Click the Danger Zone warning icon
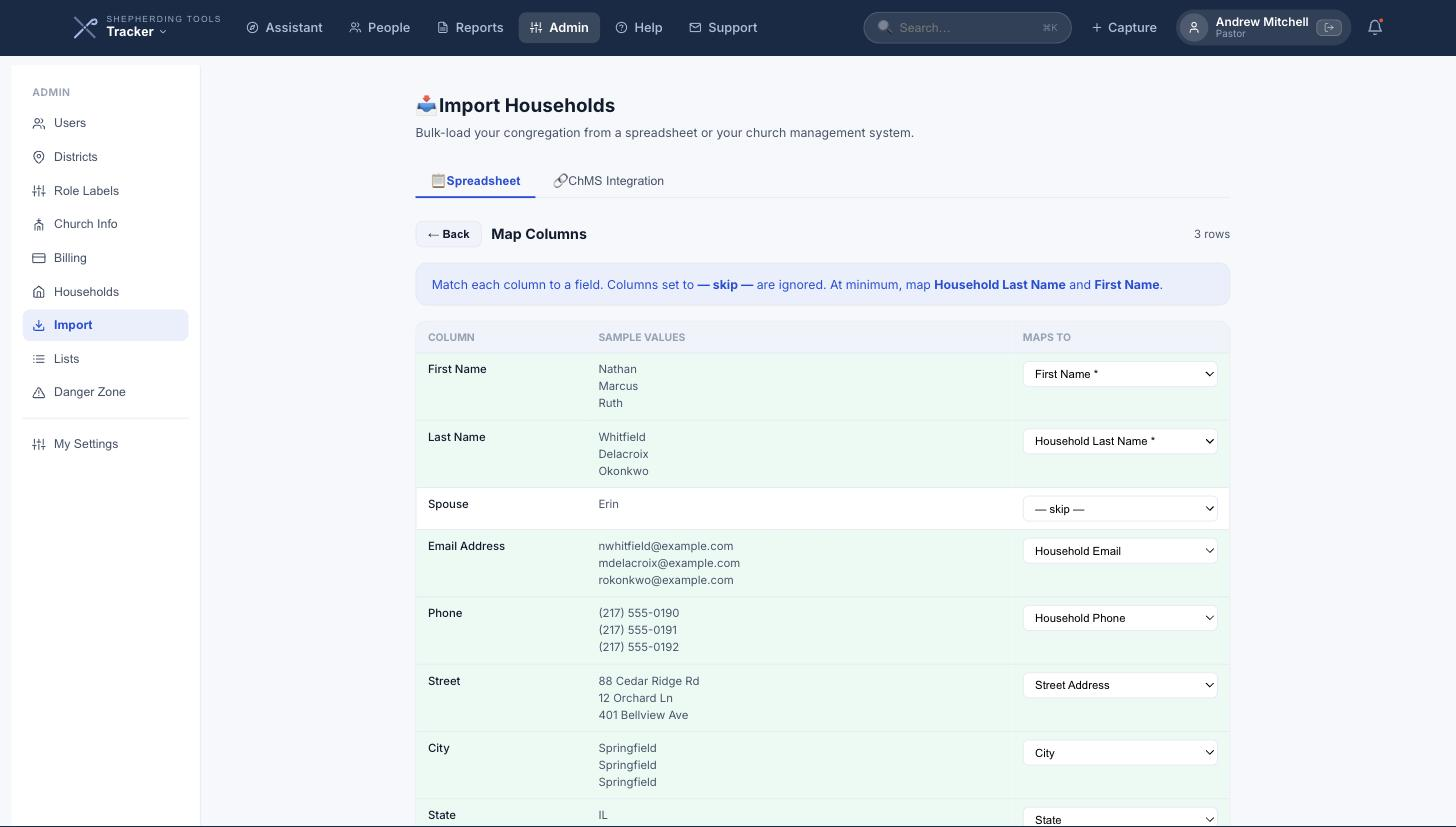The height and width of the screenshot is (827, 1456). (x=39, y=392)
